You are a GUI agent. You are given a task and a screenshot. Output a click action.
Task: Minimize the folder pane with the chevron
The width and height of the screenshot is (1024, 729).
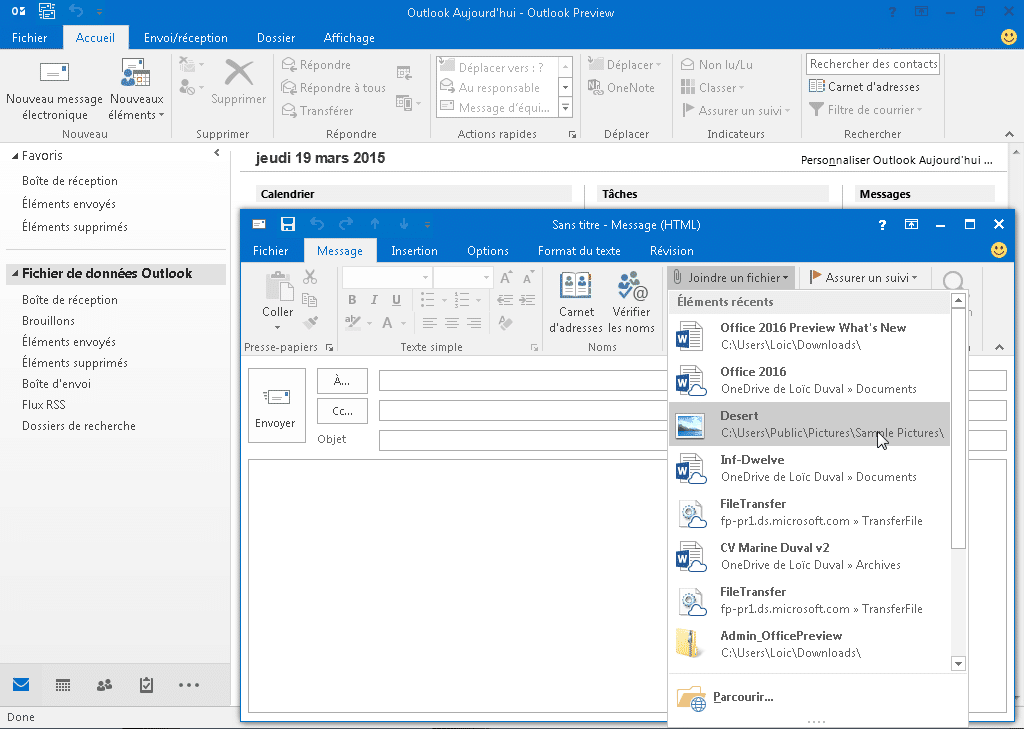[x=217, y=153]
